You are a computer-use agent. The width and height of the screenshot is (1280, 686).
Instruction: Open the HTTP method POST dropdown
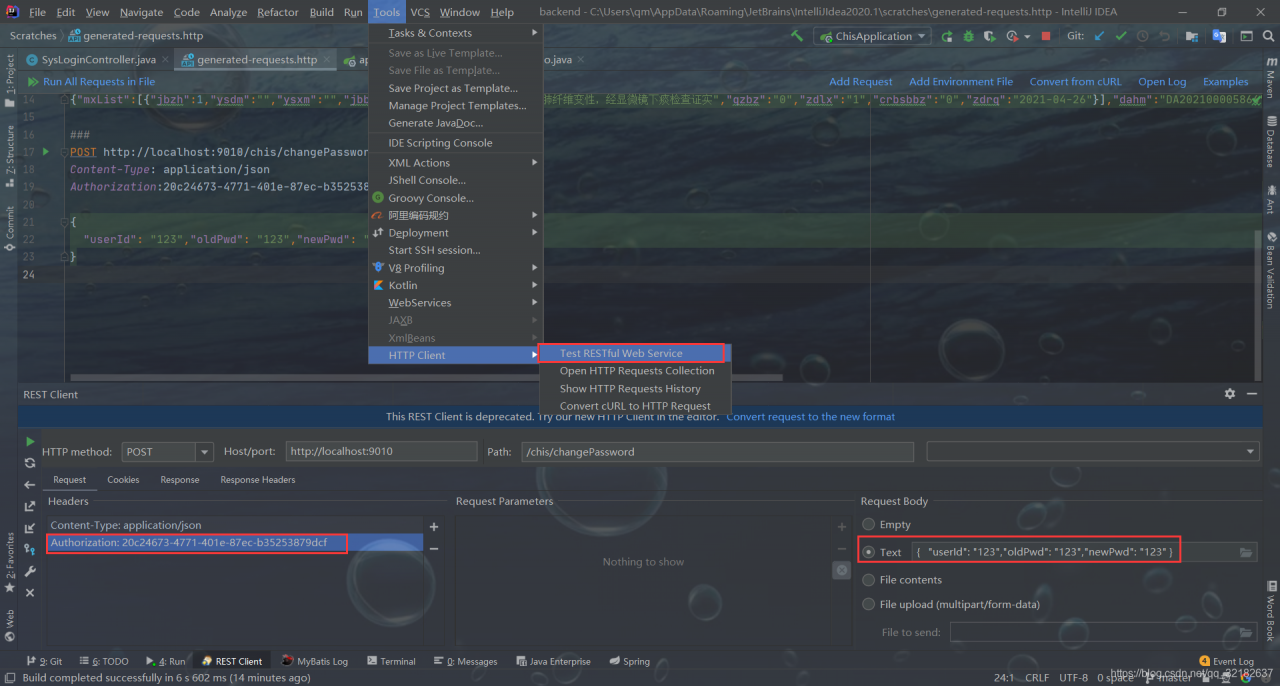(204, 452)
